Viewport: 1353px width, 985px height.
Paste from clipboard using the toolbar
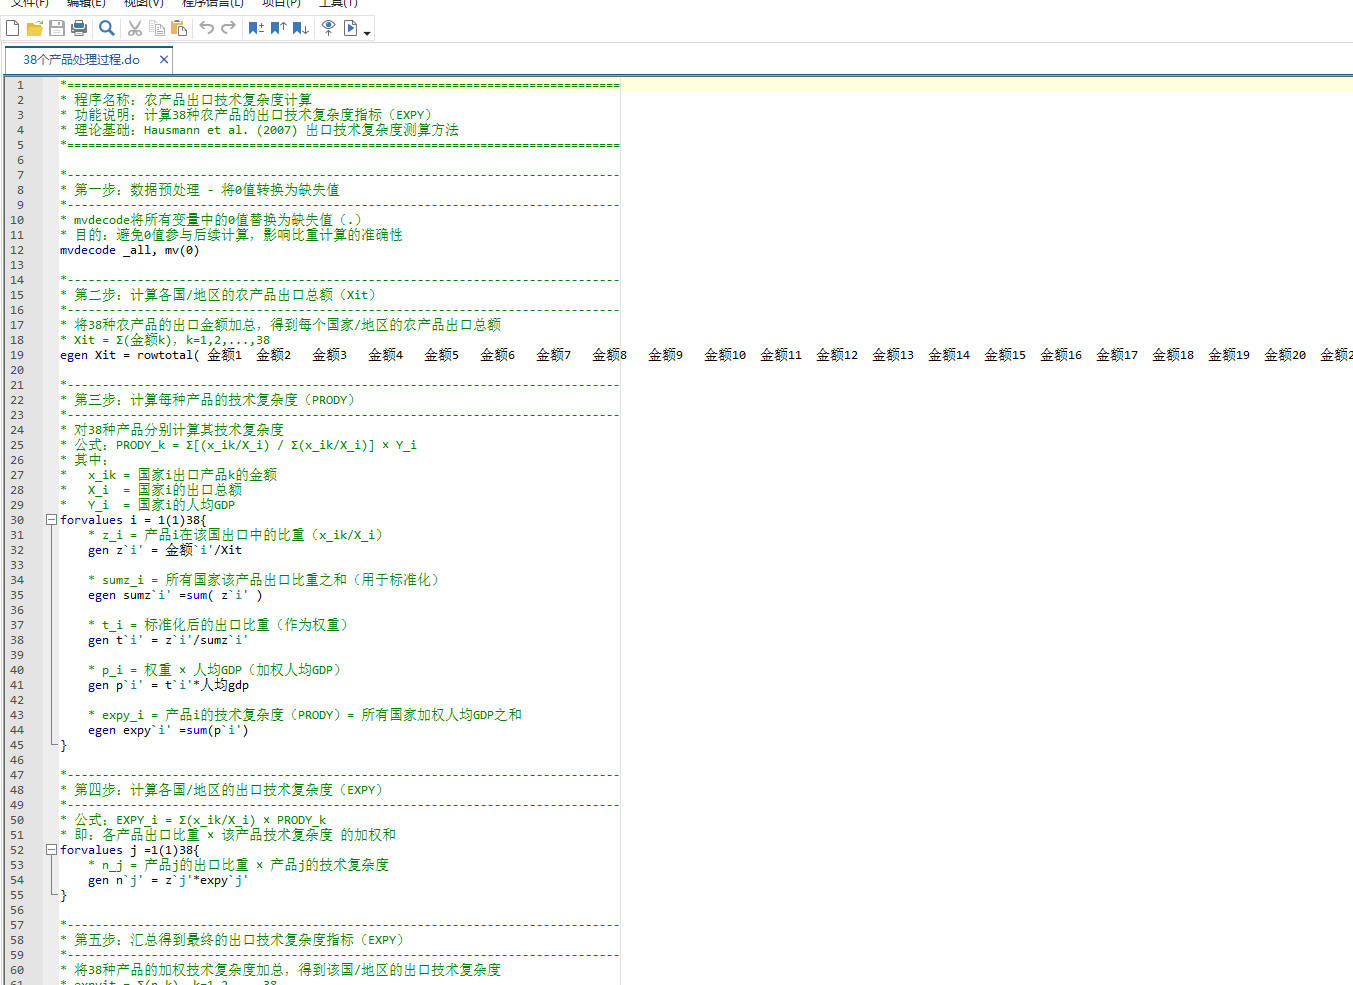point(179,28)
